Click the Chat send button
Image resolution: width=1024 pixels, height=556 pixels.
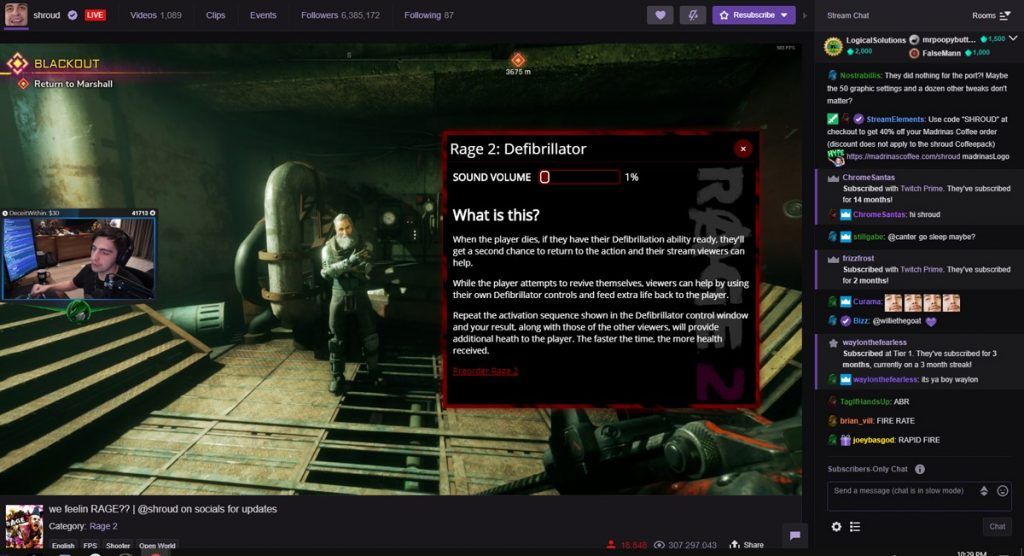997,527
